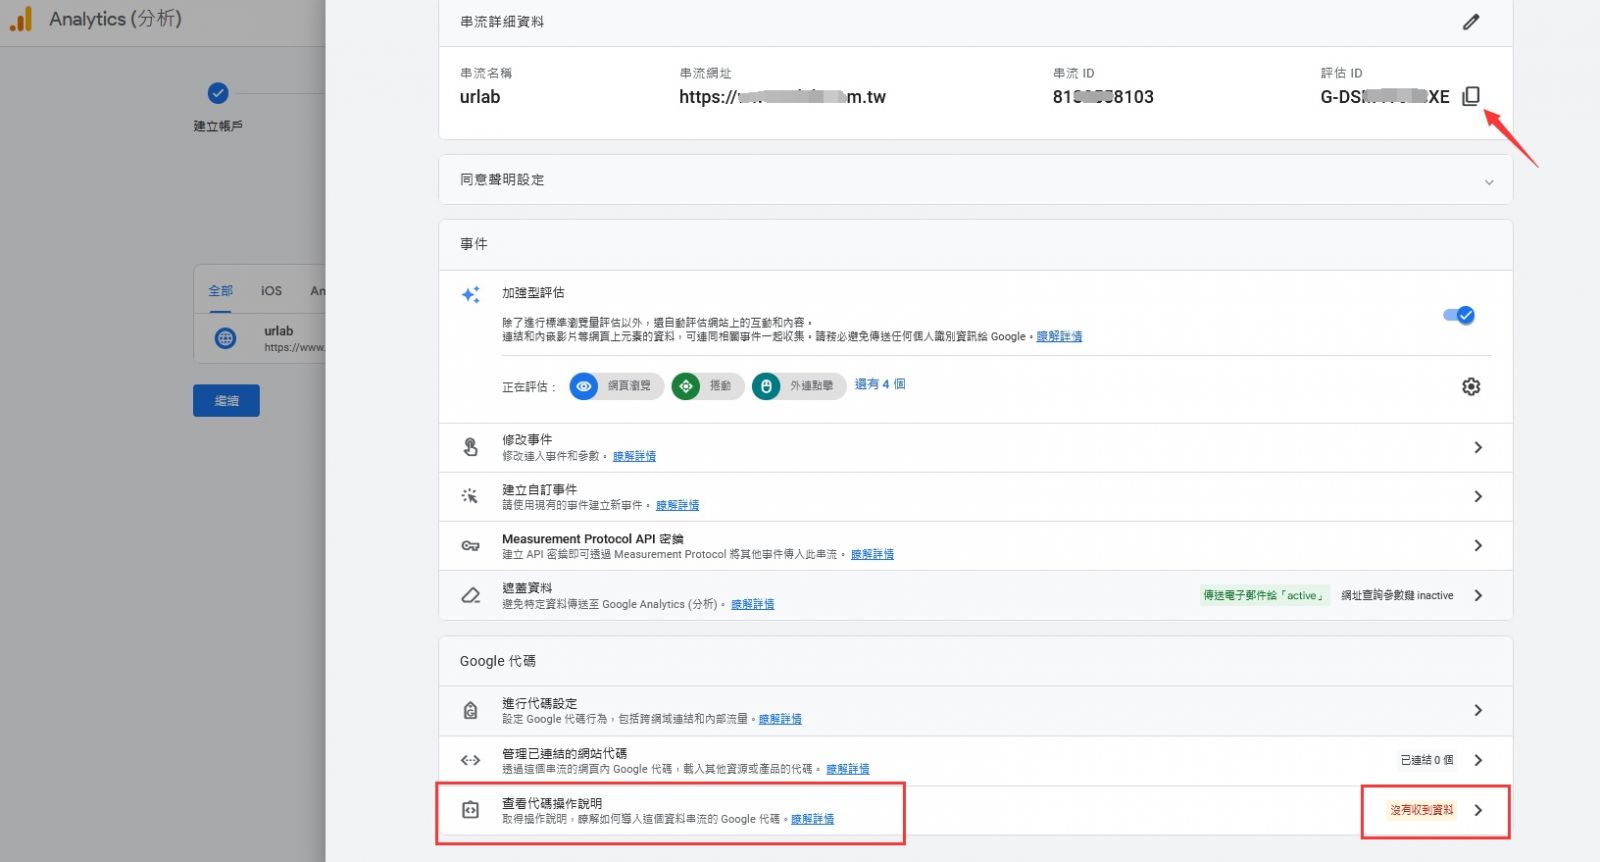Open 查看代碼操作說明 row chevron
Screen dimensions: 1600x862
[1478, 810]
